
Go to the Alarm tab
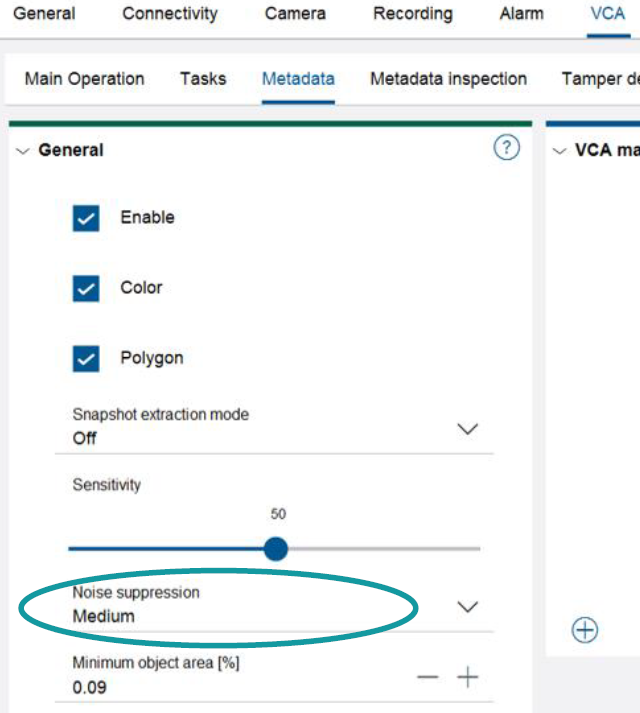(521, 14)
